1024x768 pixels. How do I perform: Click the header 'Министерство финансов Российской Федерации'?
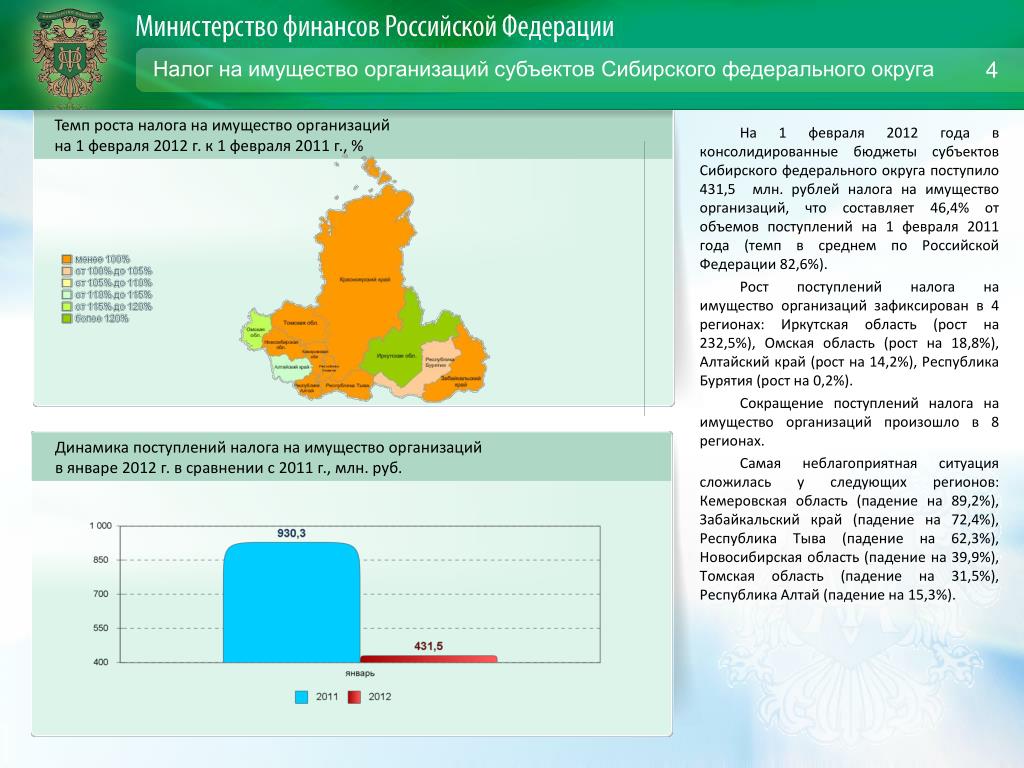pos(375,27)
